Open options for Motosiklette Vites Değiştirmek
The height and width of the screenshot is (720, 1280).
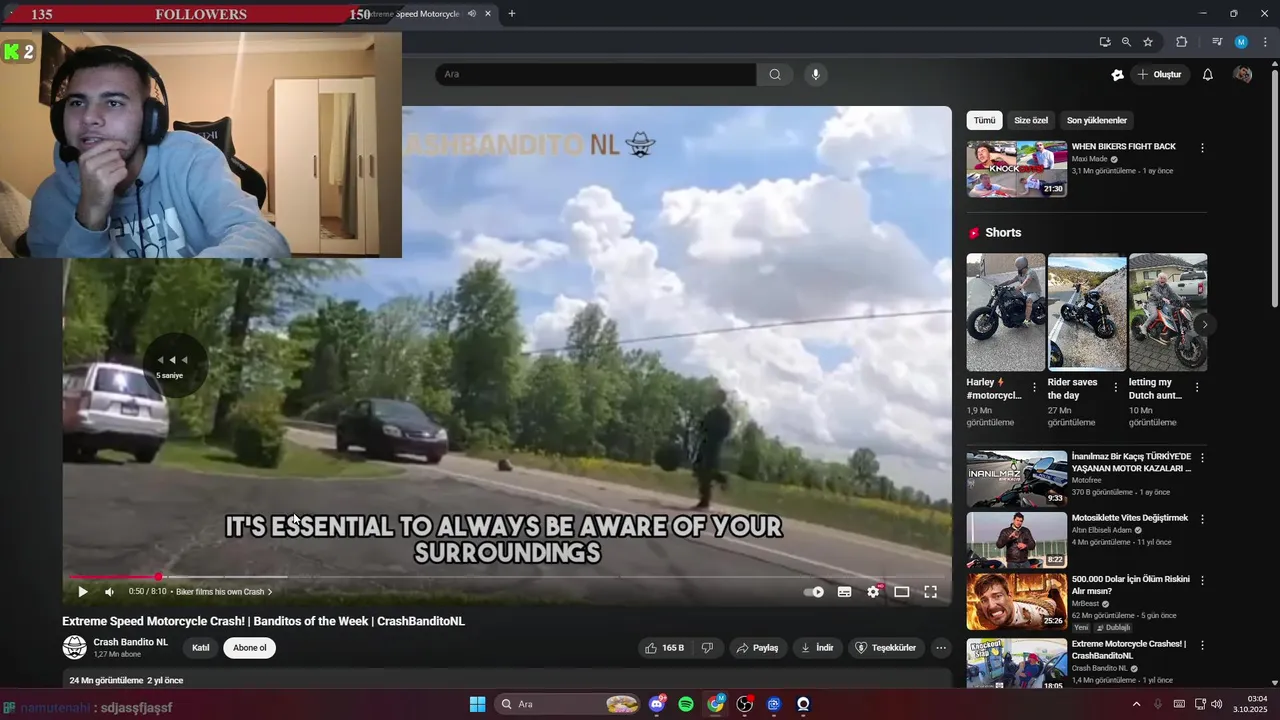point(1202,519)
